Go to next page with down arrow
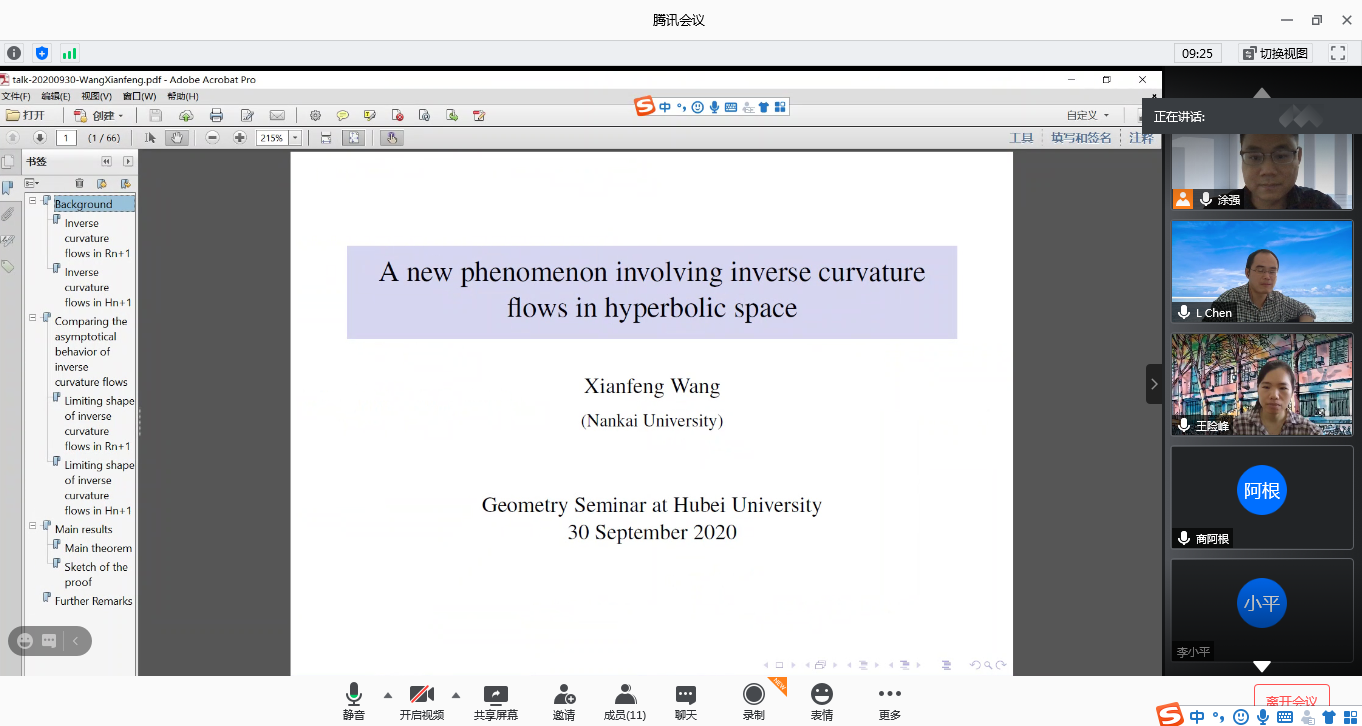Screen dimensions: 1362x726 tap(40, 138)
